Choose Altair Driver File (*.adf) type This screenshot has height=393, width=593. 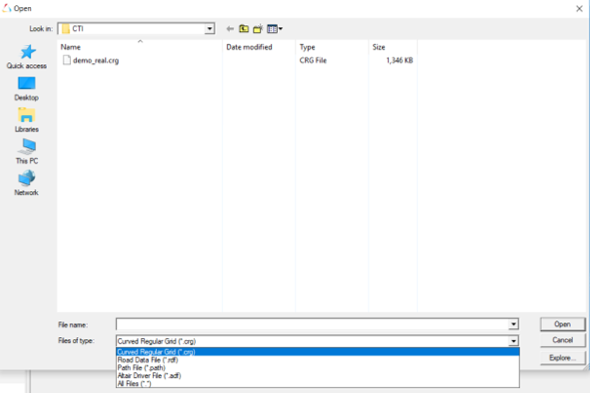[318, 376]
